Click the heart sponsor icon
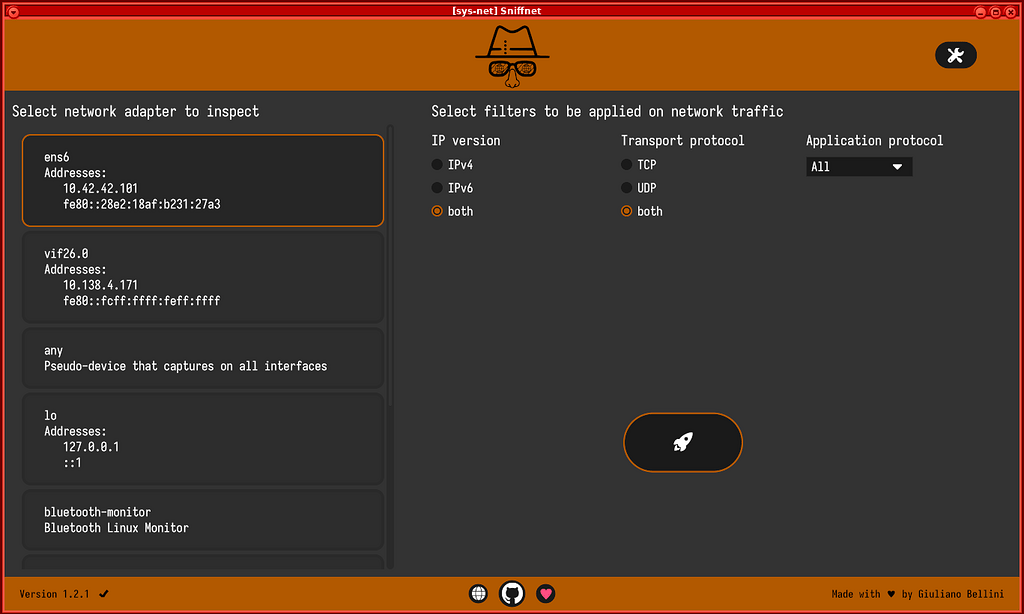Screen dimensions: 1024x614 tap(545, 593)
